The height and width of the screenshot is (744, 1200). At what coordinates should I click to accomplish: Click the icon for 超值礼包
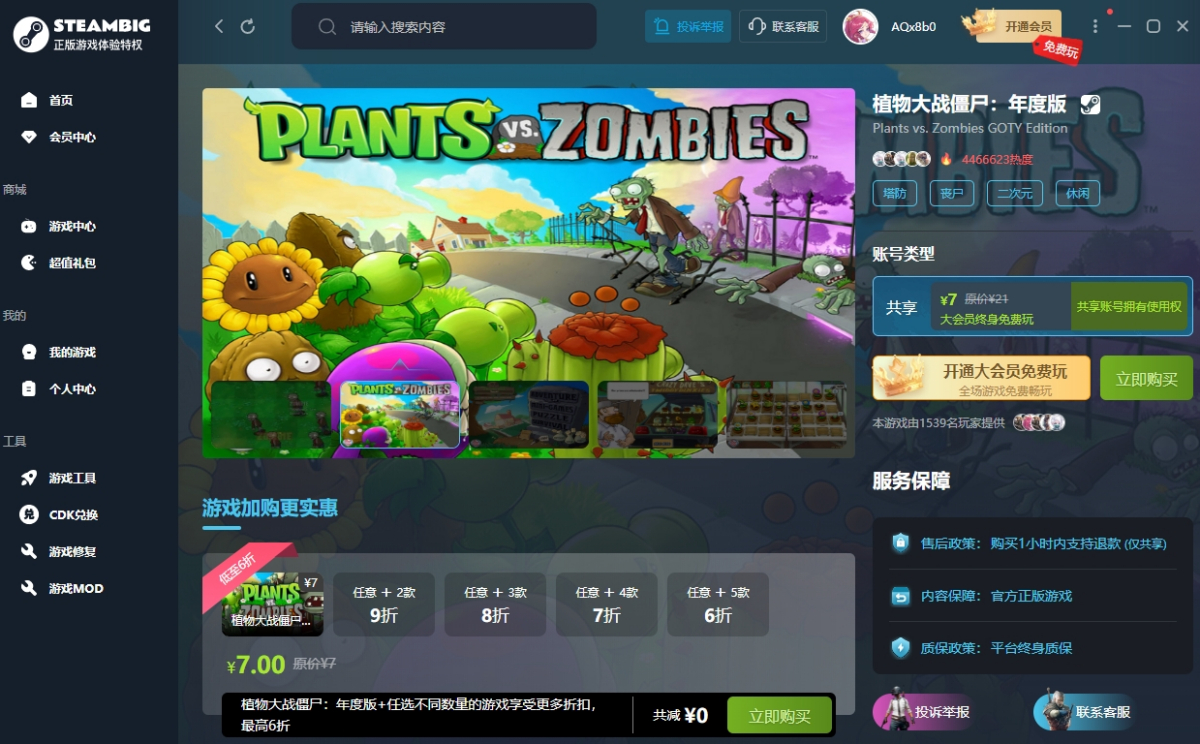pyautogui.click(x=29, y=263)
